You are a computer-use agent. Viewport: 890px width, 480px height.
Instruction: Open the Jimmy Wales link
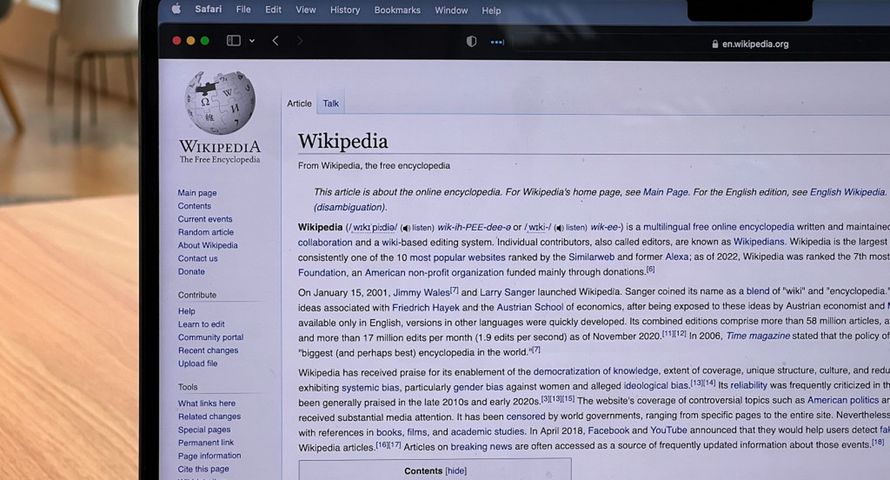click(x=421, y=292)
